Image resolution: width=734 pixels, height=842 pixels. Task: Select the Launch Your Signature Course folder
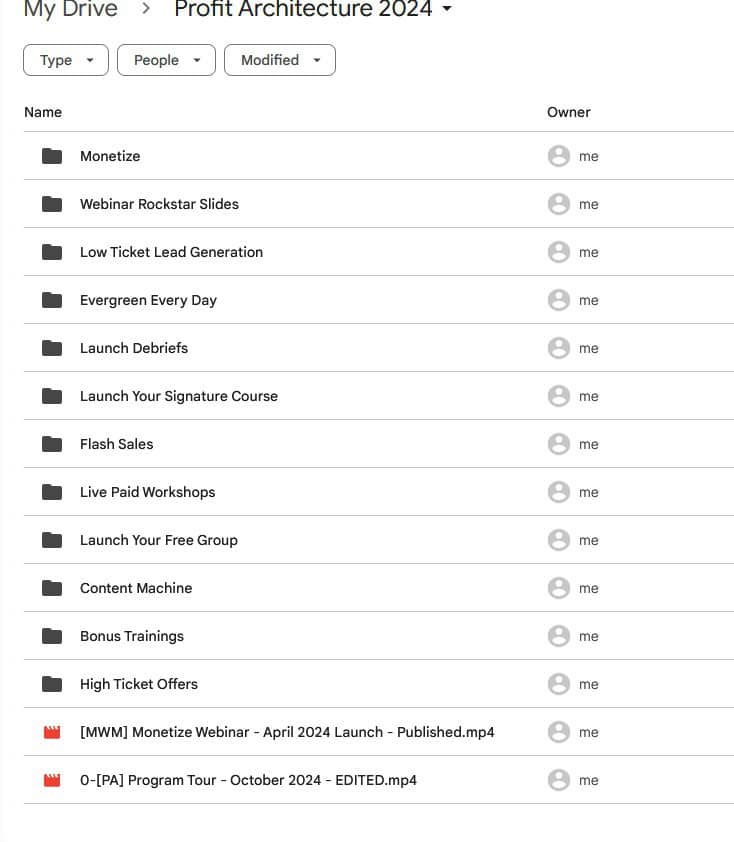pyautogui.click(x=179, y=396)
